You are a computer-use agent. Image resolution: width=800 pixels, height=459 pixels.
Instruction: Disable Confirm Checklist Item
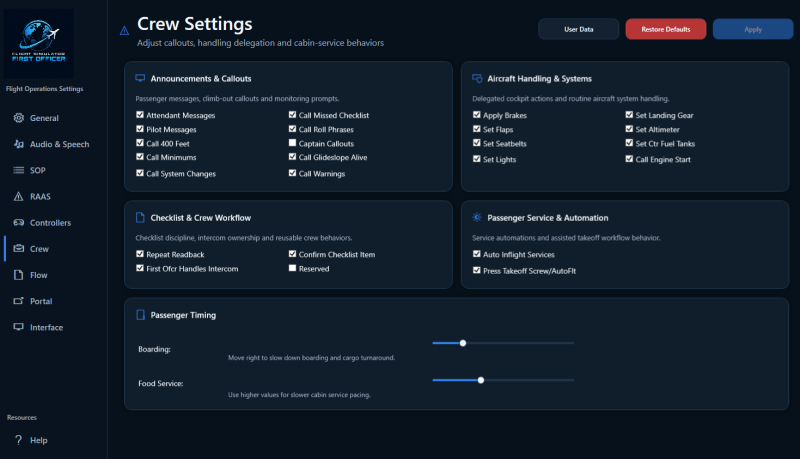[292, 253]
